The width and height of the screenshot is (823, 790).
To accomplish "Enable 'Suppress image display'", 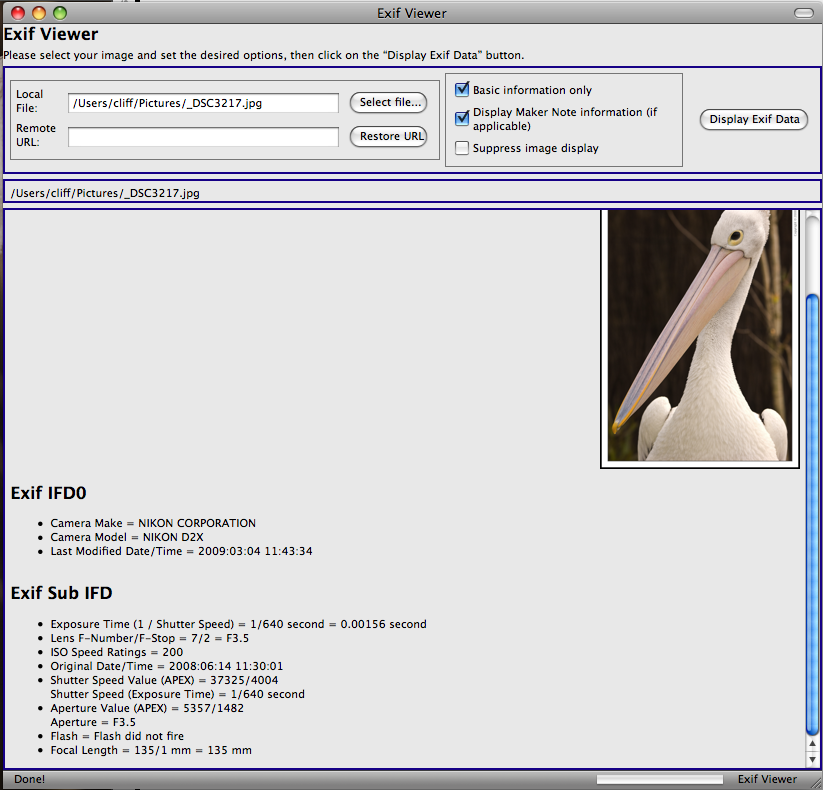I will (461, 148).
